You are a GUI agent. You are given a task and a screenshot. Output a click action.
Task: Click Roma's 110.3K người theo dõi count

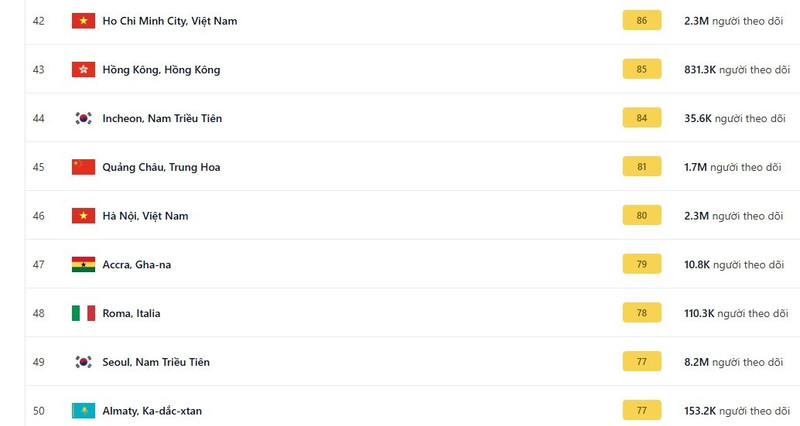(x=734, y=313)
